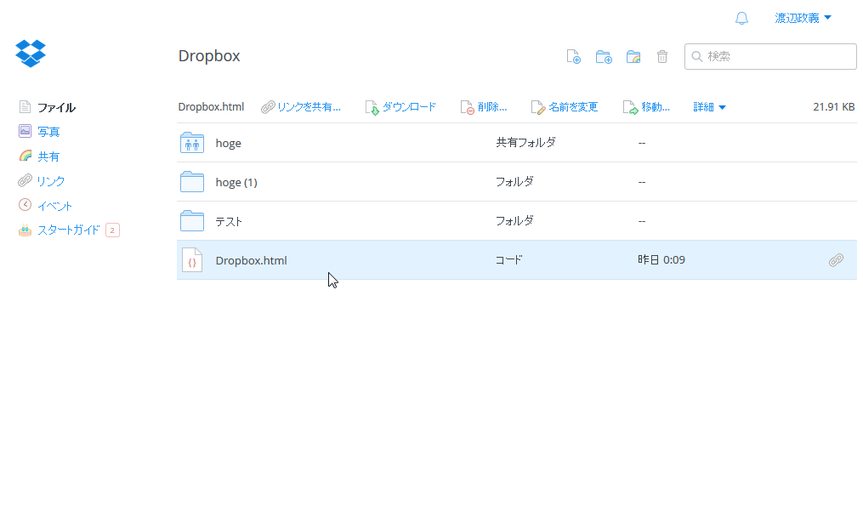863x506 pixels.
Task: Click ダウンロード action link
Action: click(401, 107)
